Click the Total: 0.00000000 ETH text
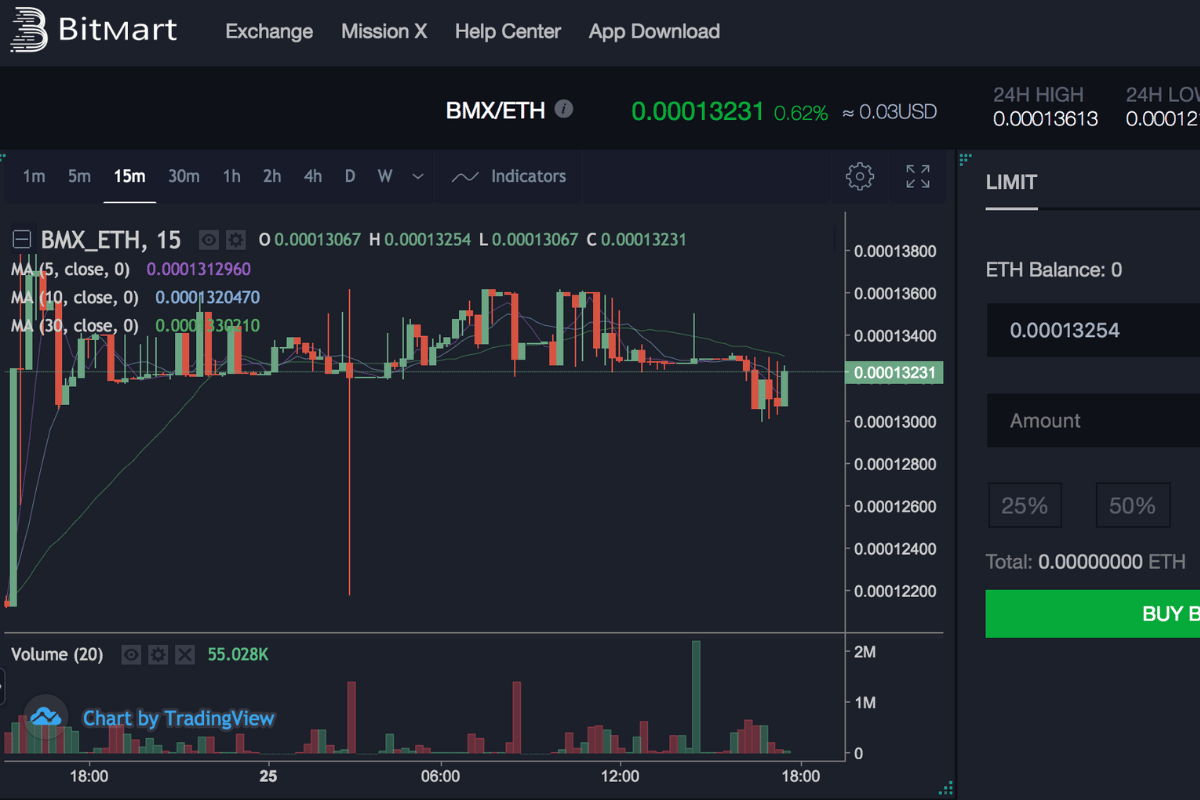This screenshot has height=800, width=1200. click(1085, 562)
